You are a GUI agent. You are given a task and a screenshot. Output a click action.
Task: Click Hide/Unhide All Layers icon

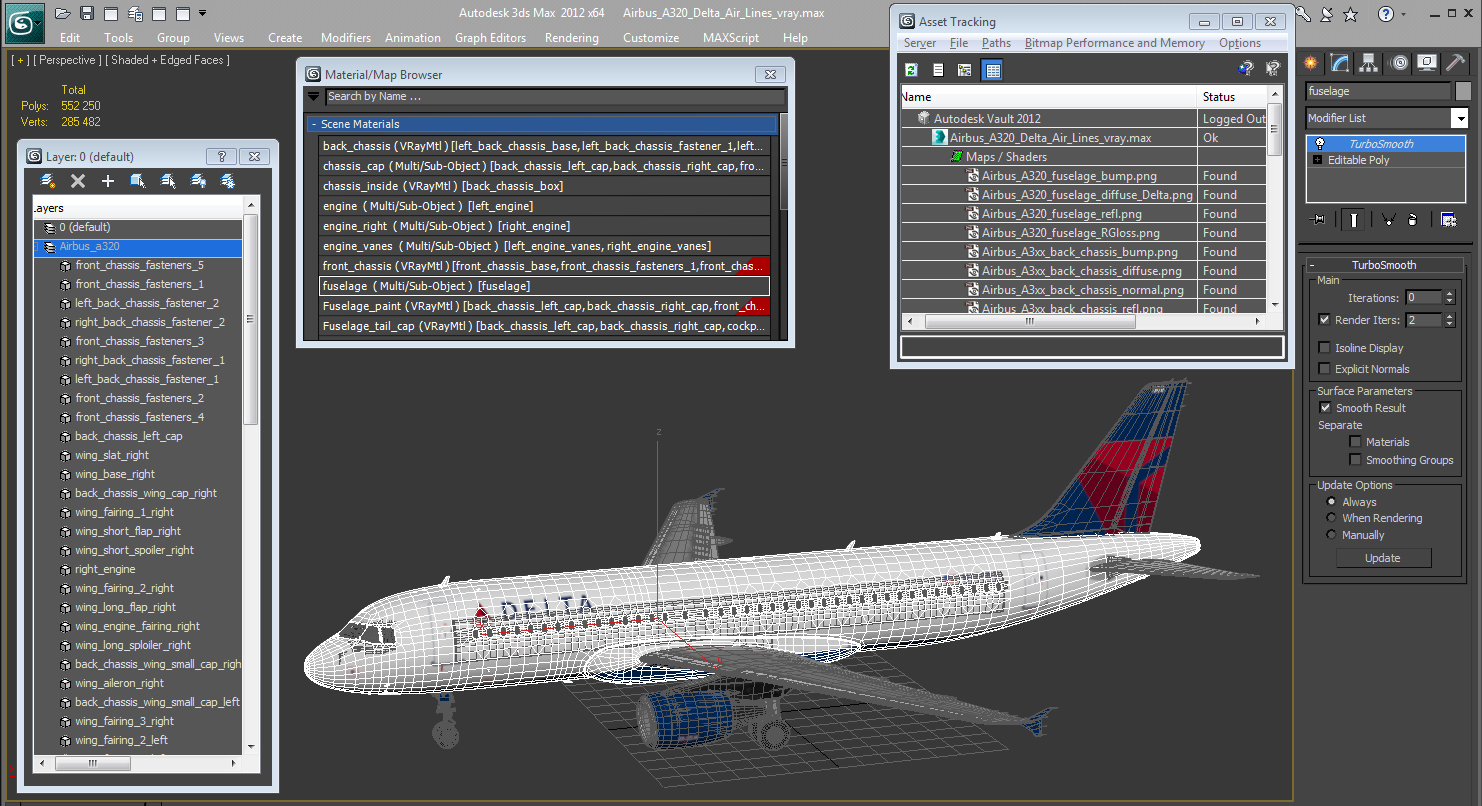tap(198, 181)
